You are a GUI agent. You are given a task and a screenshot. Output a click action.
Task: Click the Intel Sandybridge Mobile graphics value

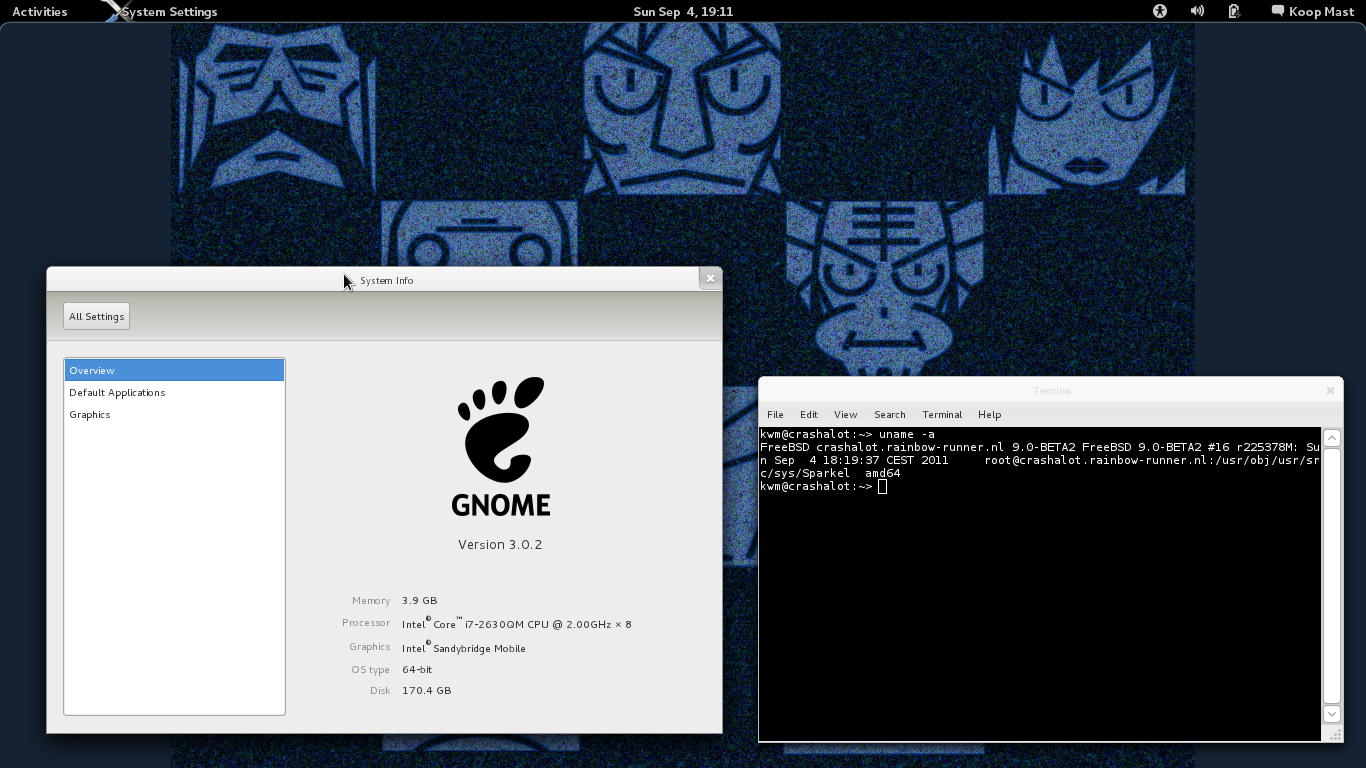[464, 648]
